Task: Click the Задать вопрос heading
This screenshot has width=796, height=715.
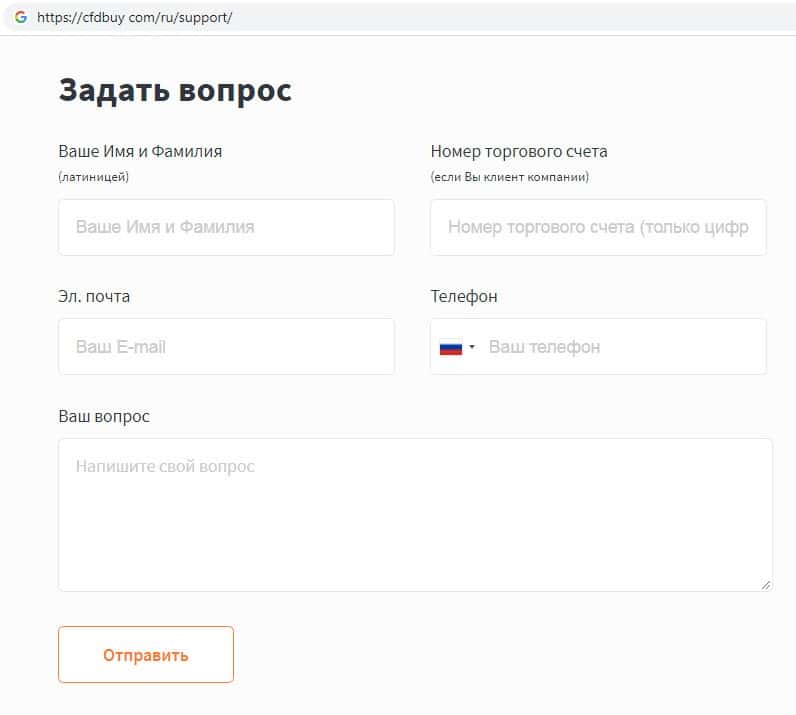Action: point(175,90)
